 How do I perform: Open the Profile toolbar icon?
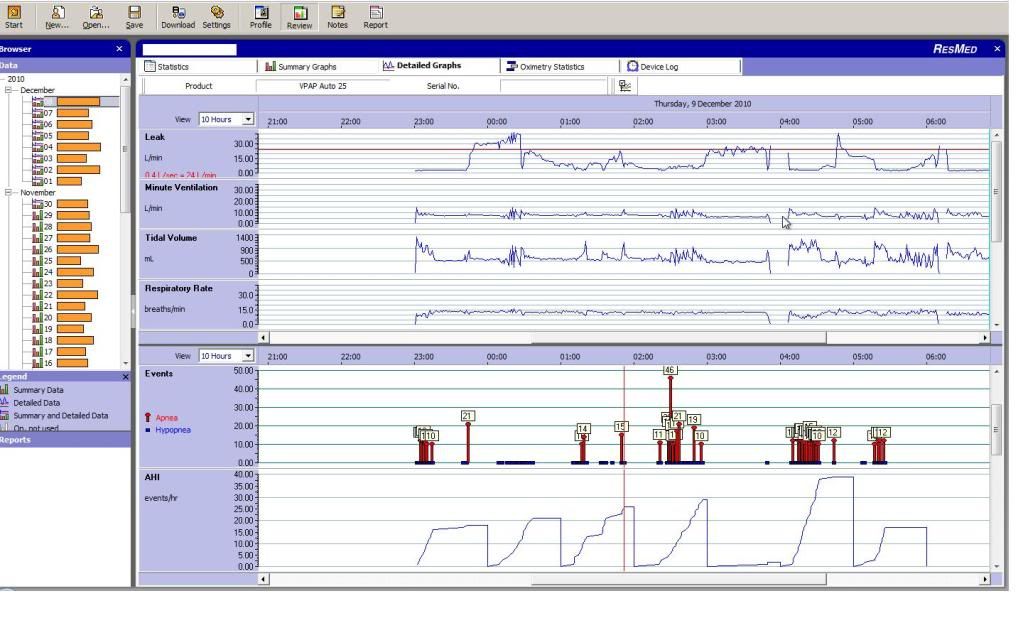(x=260, y=17)
